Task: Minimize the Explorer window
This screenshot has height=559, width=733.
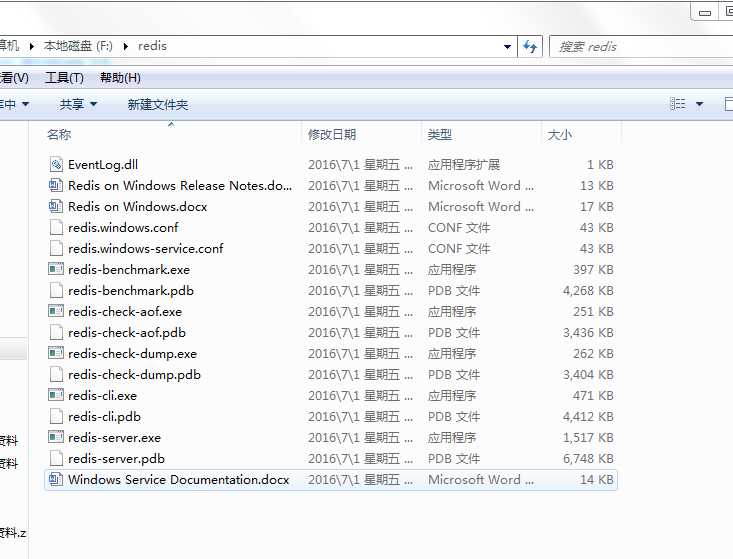Action: click(x=704, y=13)
